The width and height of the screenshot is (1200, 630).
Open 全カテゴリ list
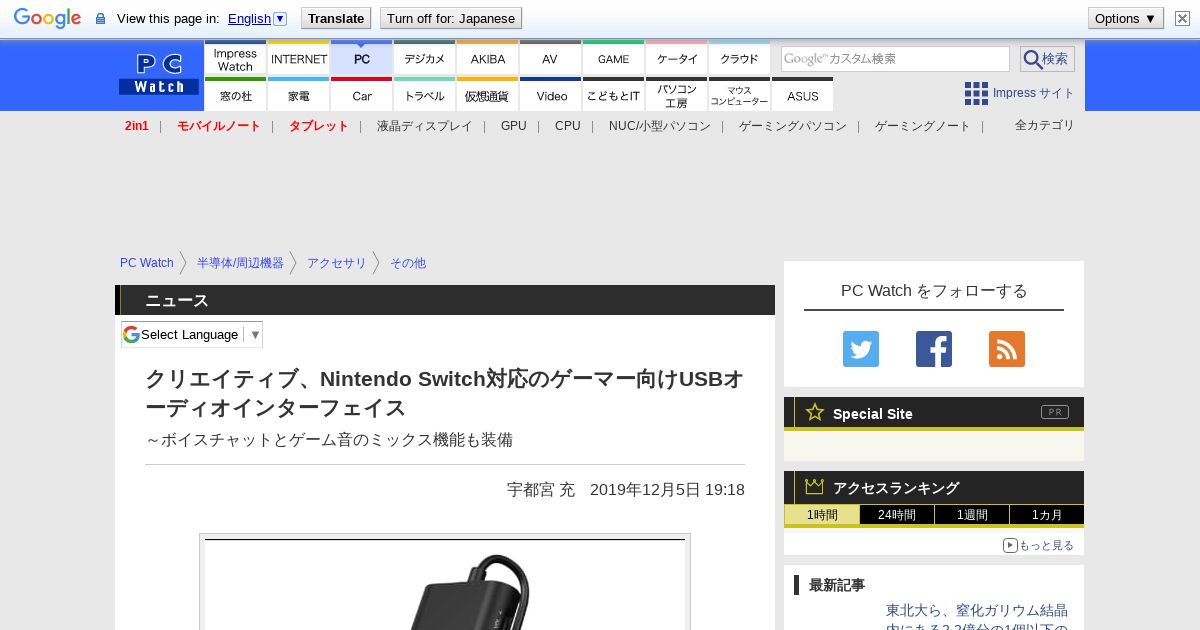1044,125
